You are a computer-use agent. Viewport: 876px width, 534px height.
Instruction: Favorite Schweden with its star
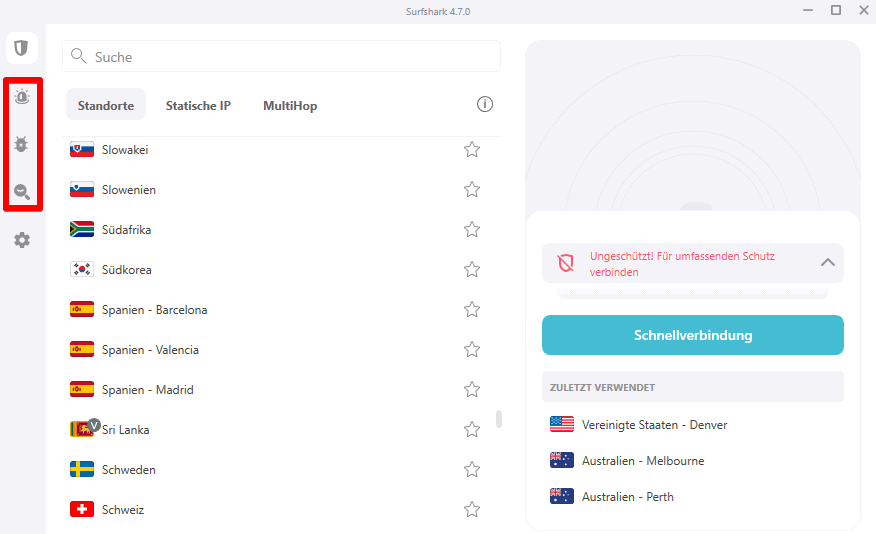(472, 470)
